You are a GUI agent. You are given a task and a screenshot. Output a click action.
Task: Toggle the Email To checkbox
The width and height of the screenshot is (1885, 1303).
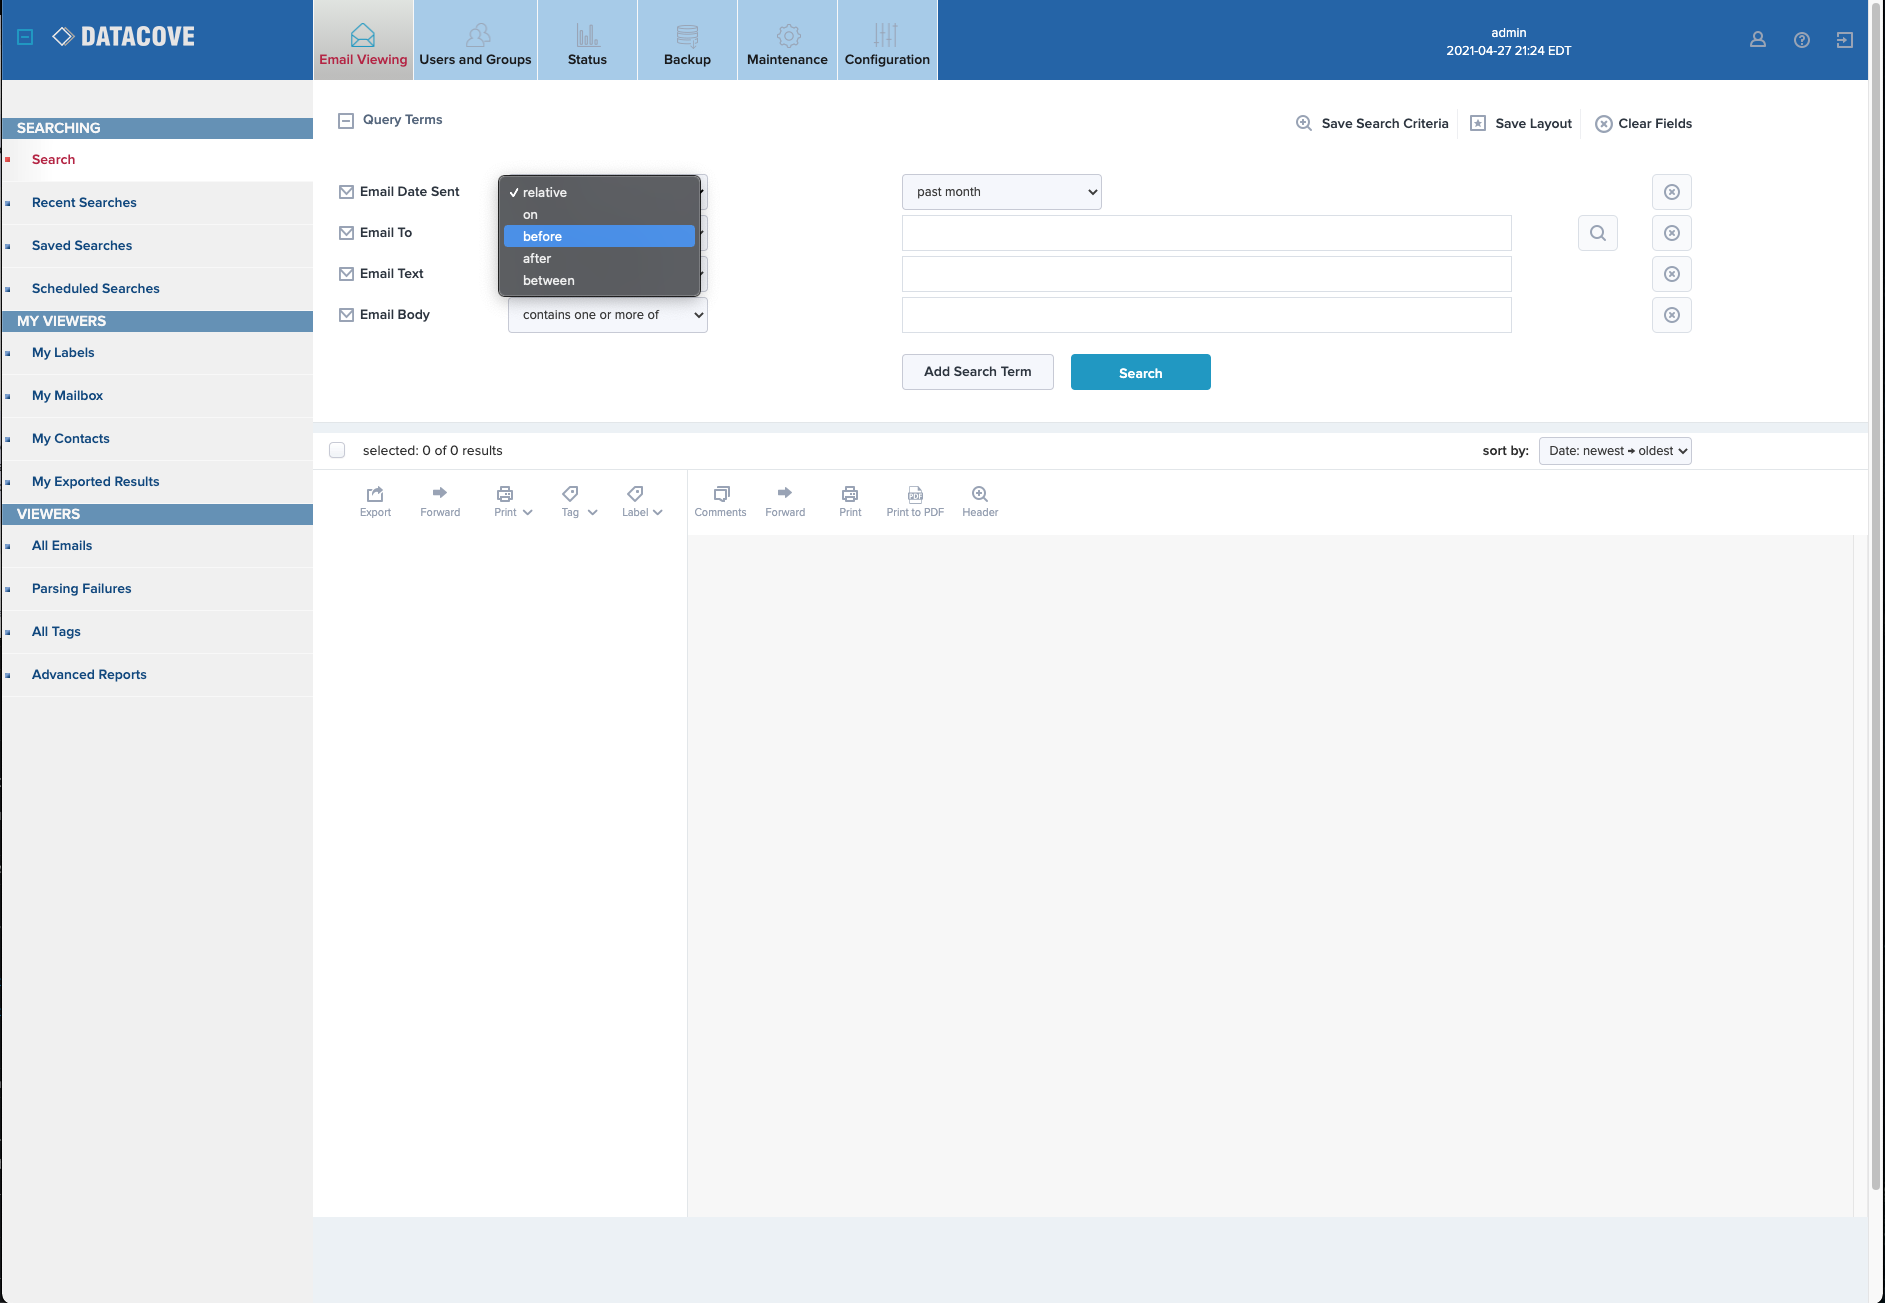click(x=347, y=233)
